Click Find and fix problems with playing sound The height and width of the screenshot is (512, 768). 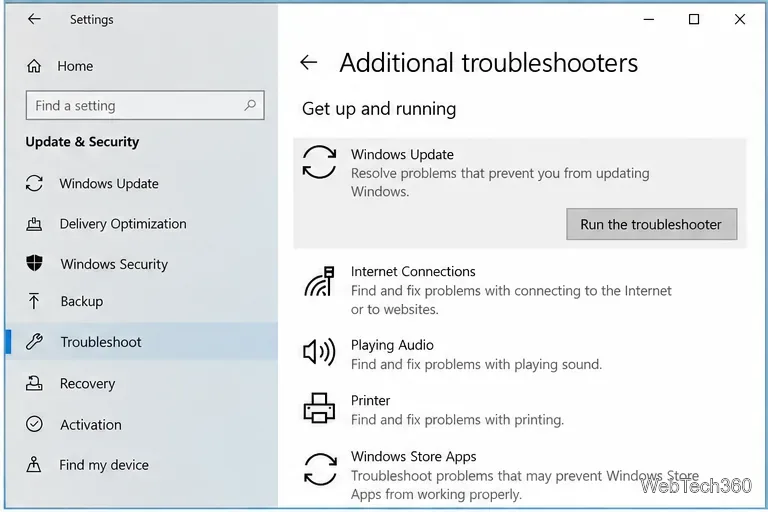click(x=476, y=365)
